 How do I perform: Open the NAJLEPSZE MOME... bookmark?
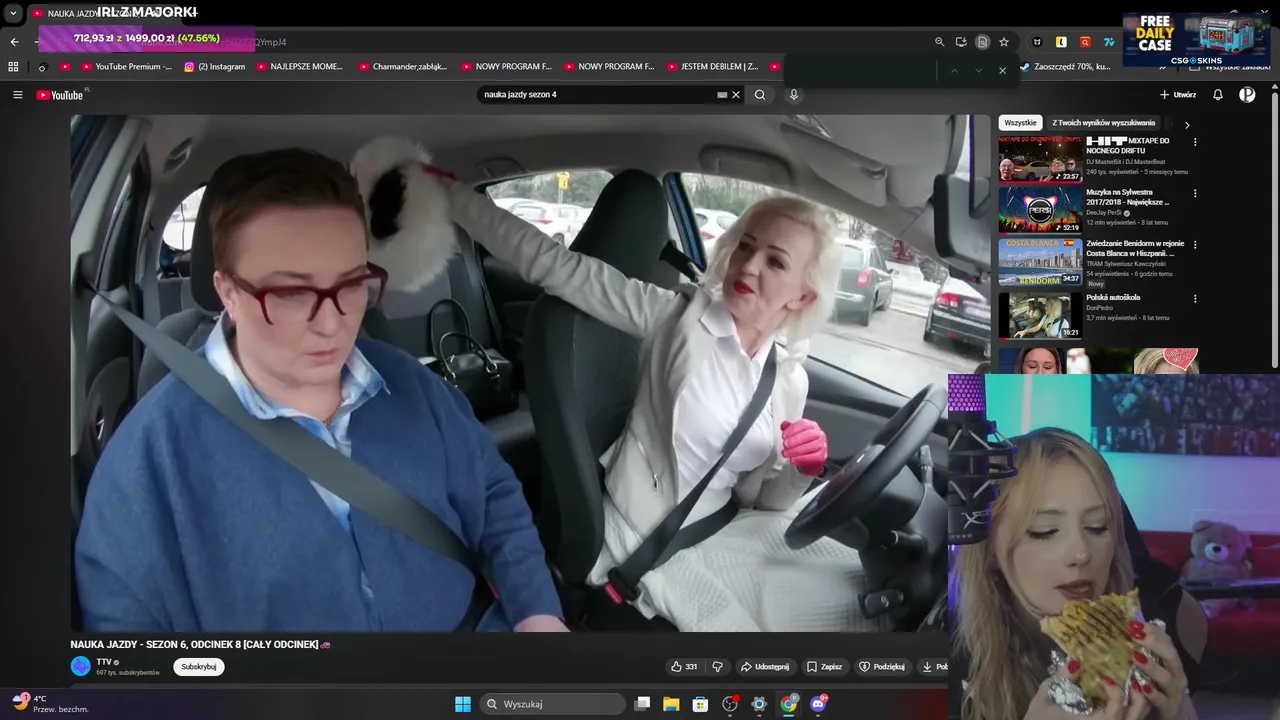[299, 67]
